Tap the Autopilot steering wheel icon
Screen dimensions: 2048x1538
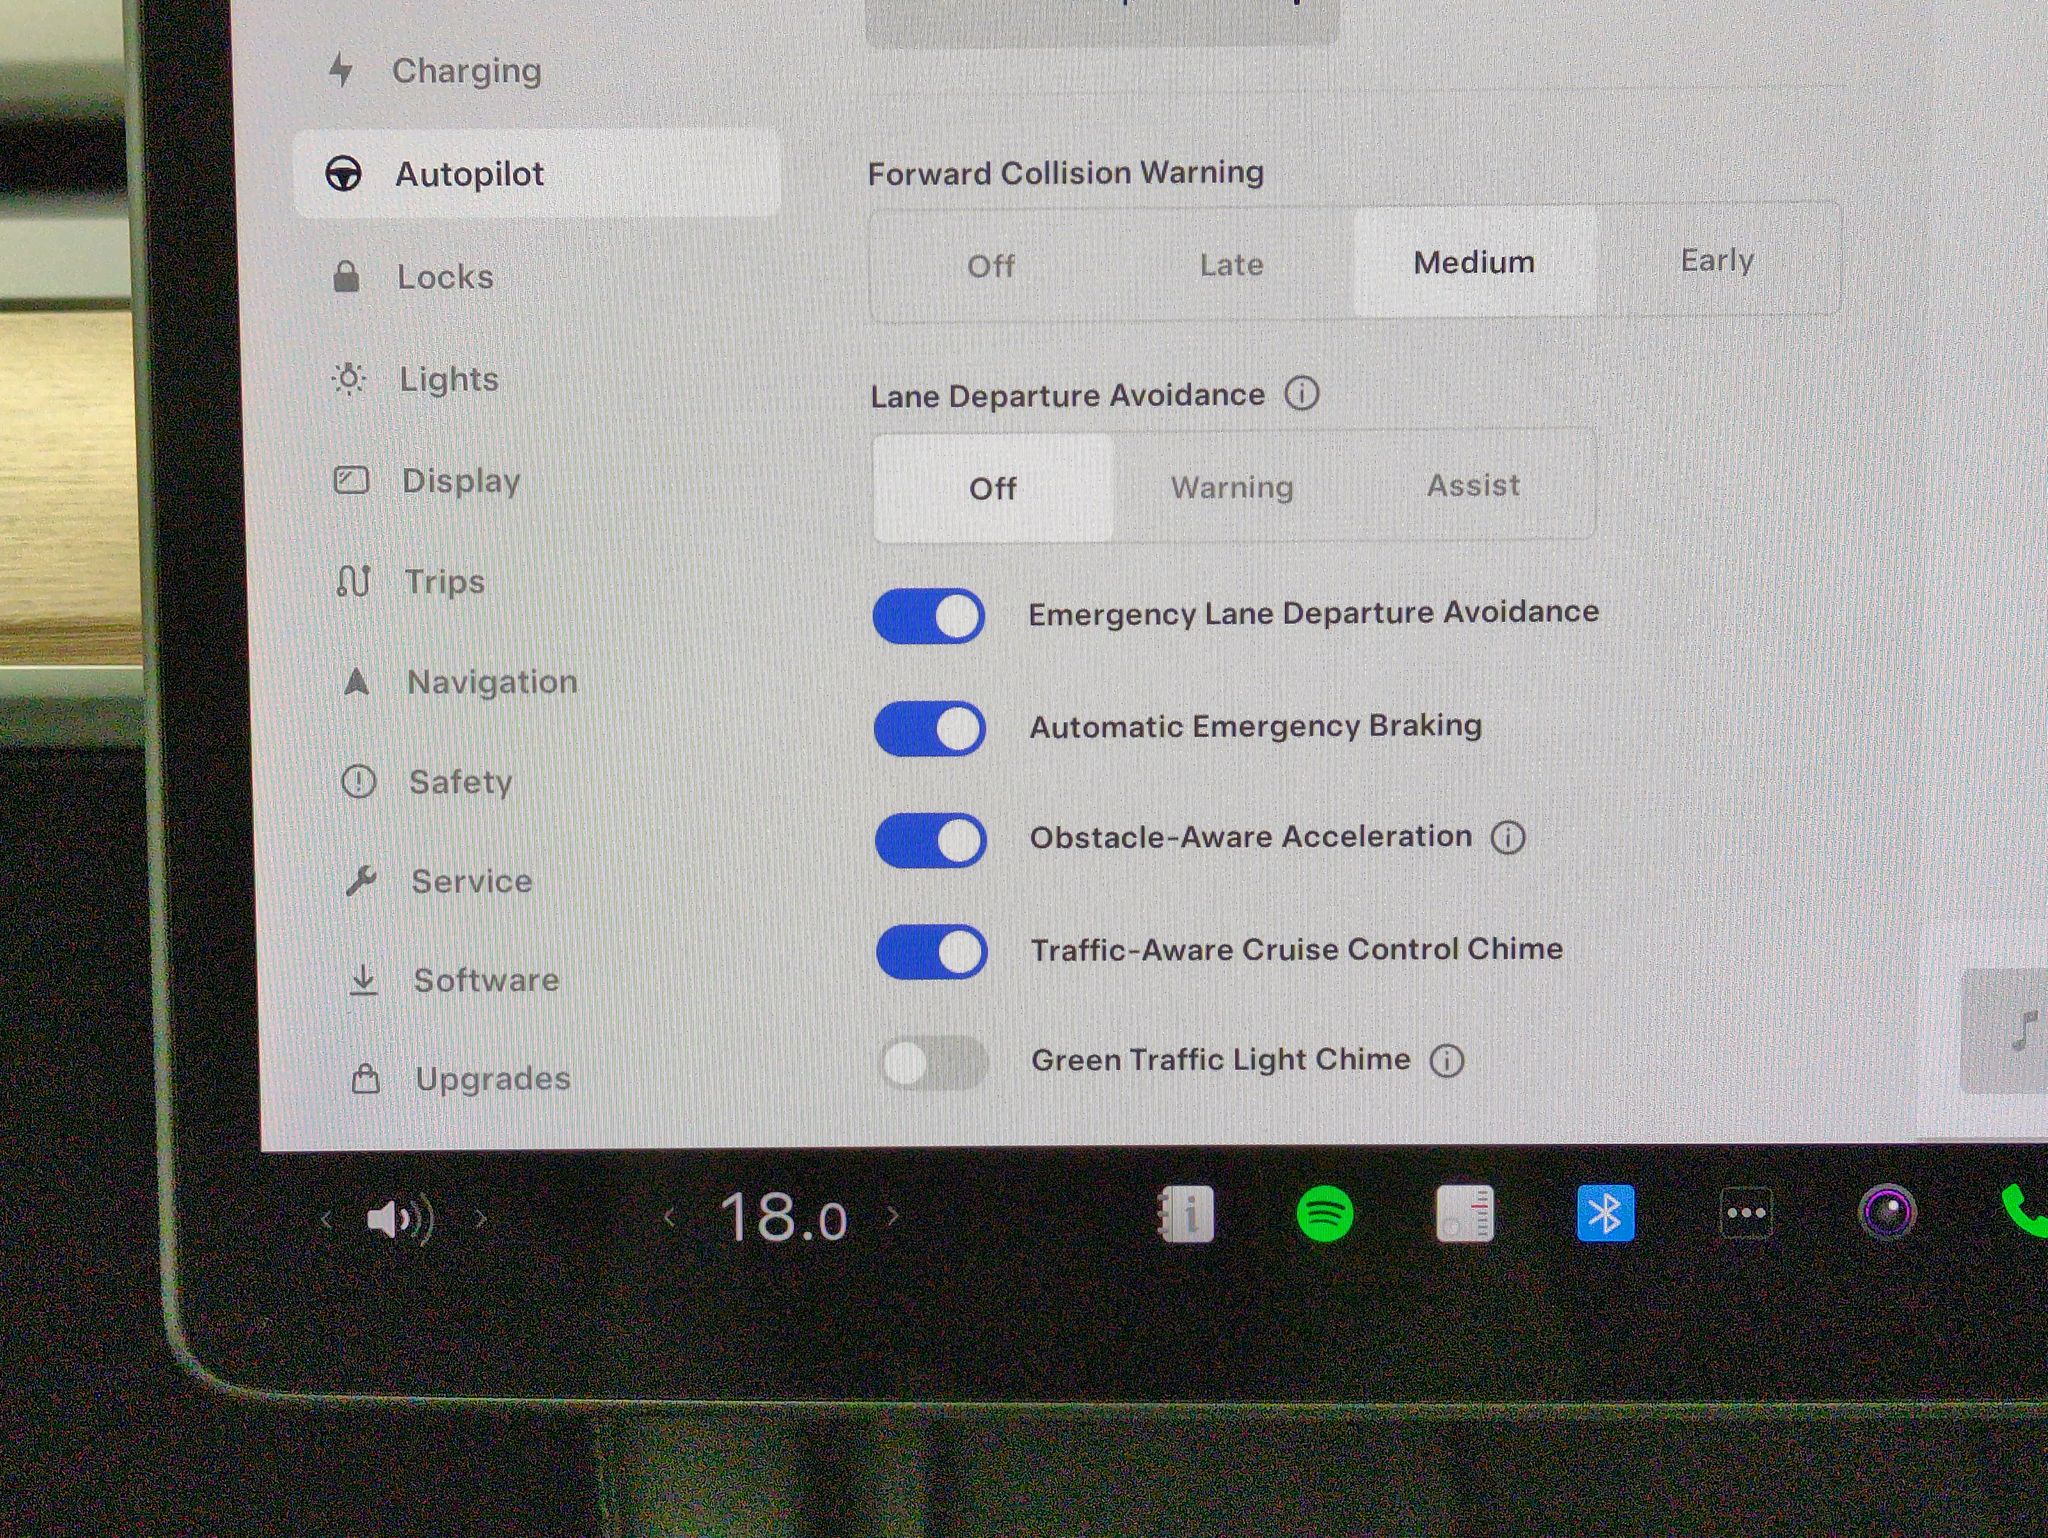(344, 174)
